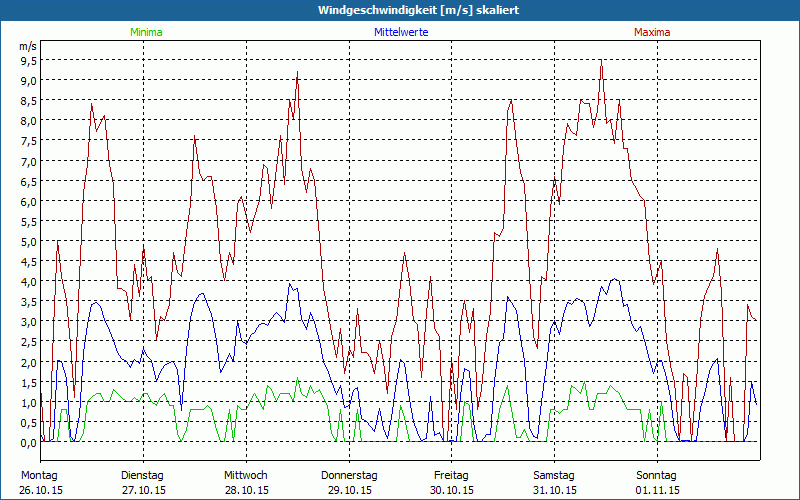Select the Dienstag day label
The image size is (800, 500).
[x=142, y=475]
